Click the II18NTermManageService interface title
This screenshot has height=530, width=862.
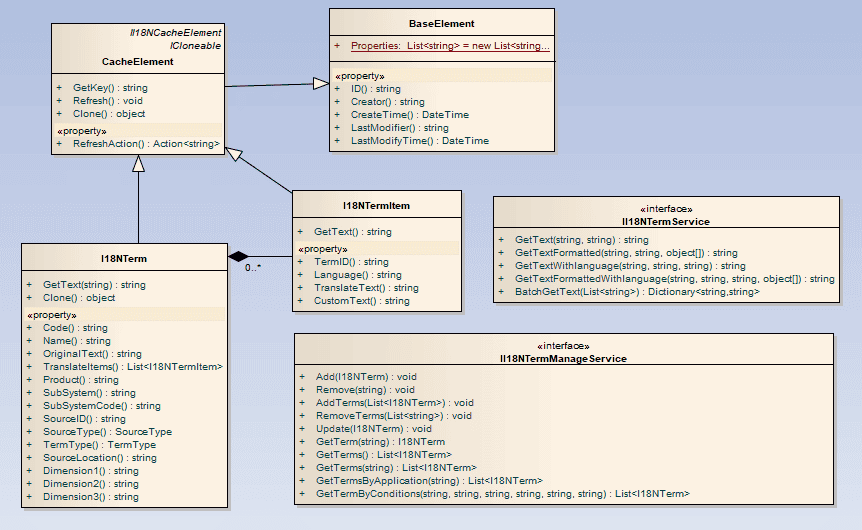(x=564, y=357)
